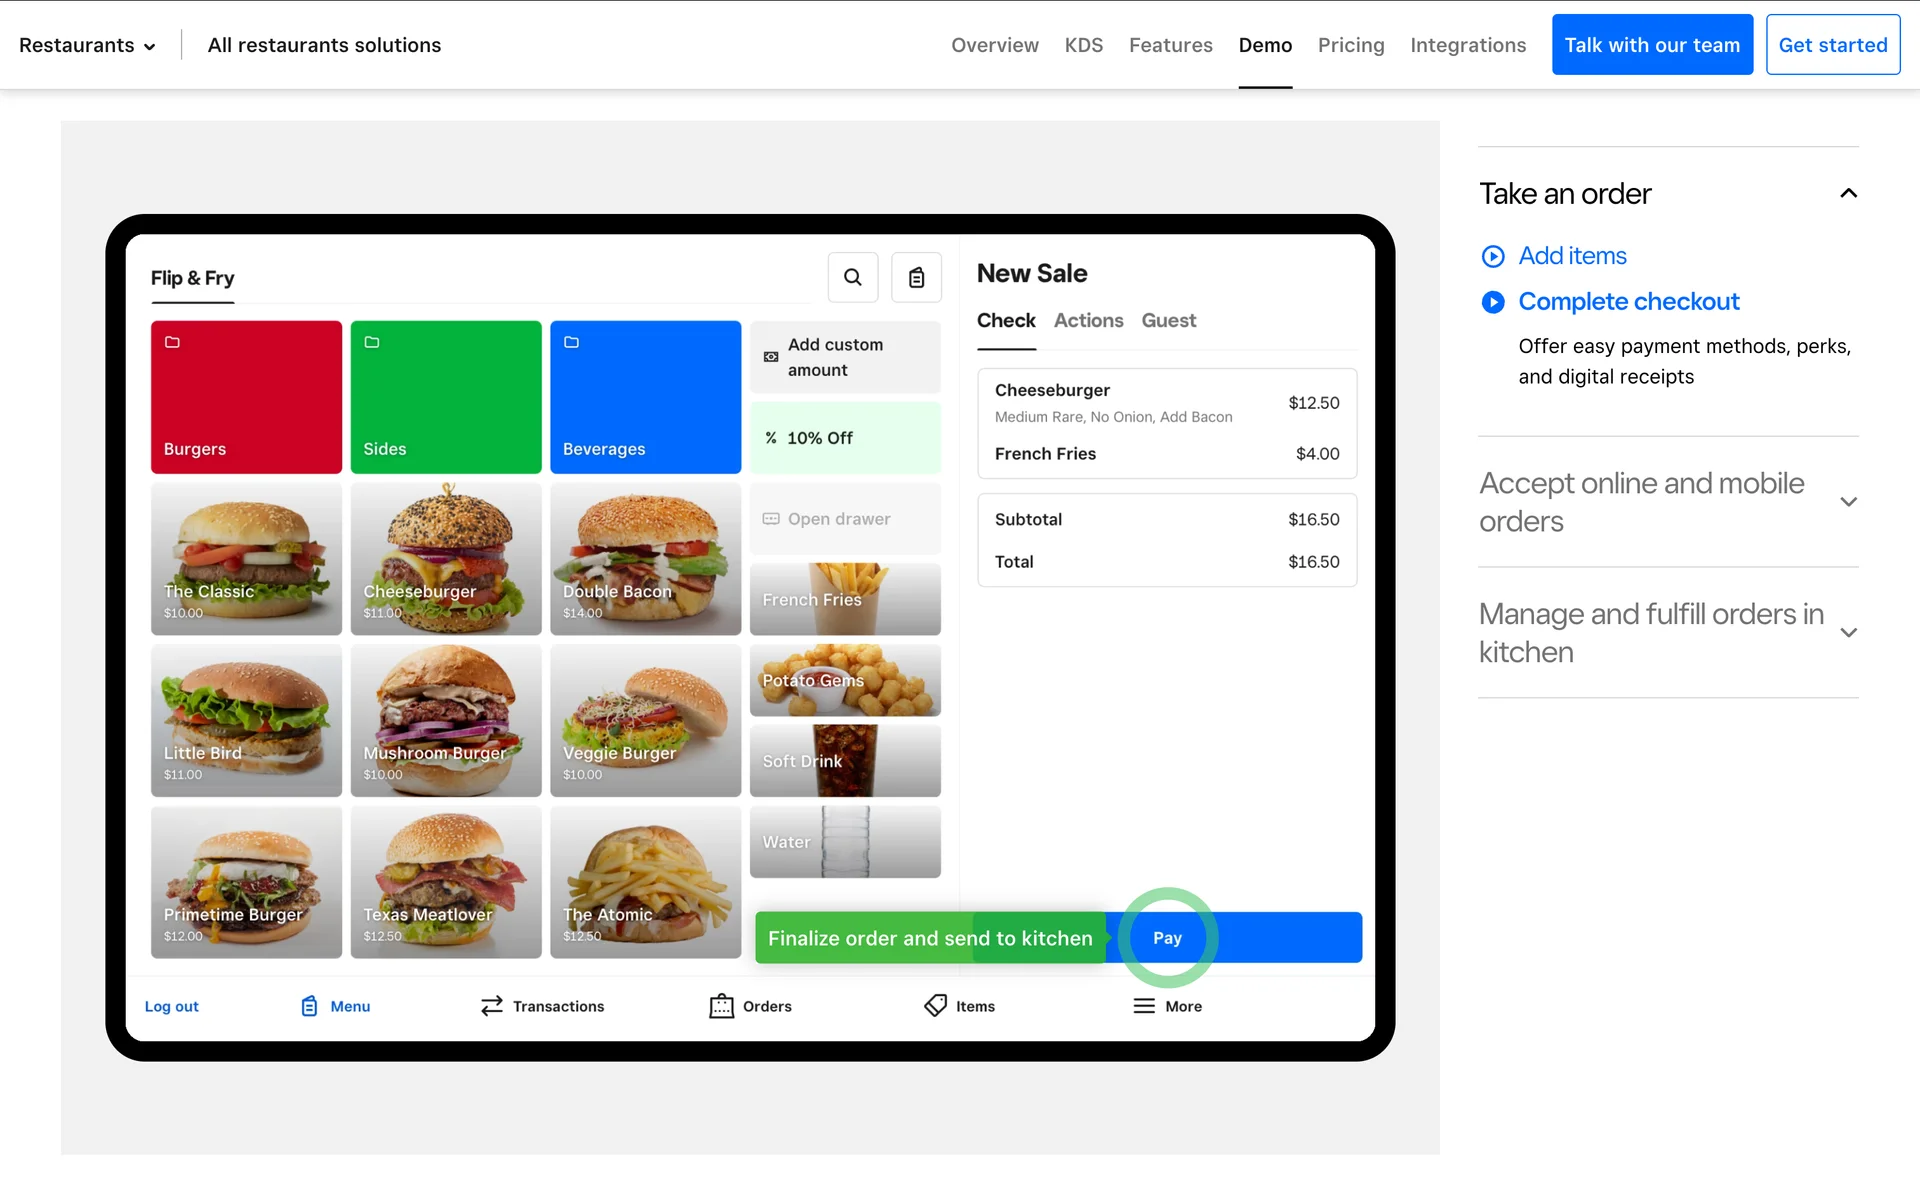This screenshot has width=1920, height=1200.
Task: Collapse the Take an order section
Action: [1848, 193]
